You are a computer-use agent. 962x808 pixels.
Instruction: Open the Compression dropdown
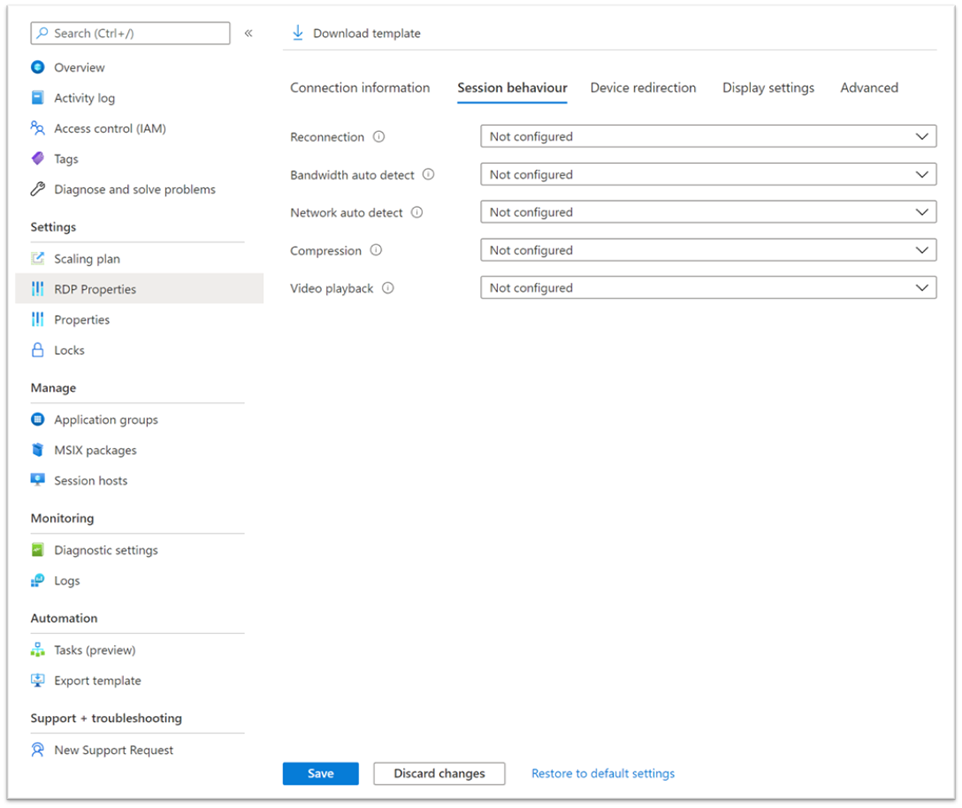[708, 250]
